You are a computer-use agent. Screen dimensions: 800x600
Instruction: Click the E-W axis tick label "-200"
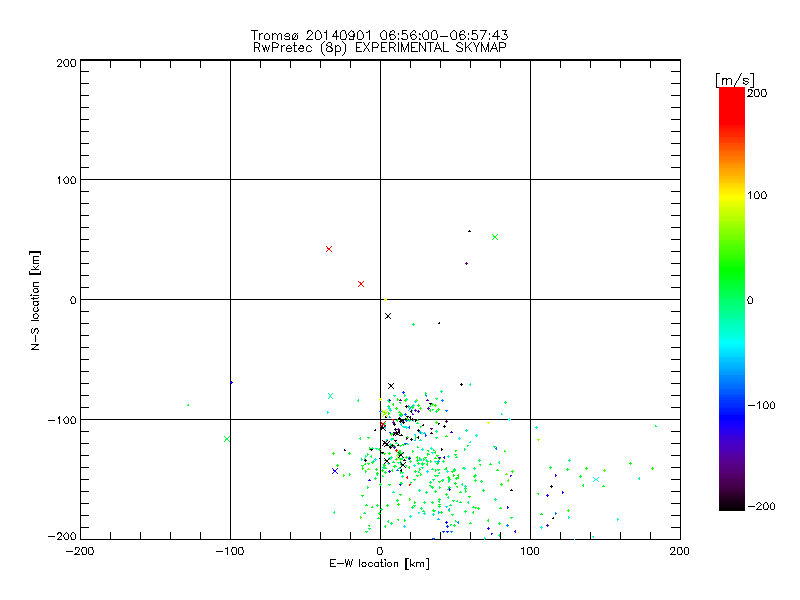click(x=80, y=551)
